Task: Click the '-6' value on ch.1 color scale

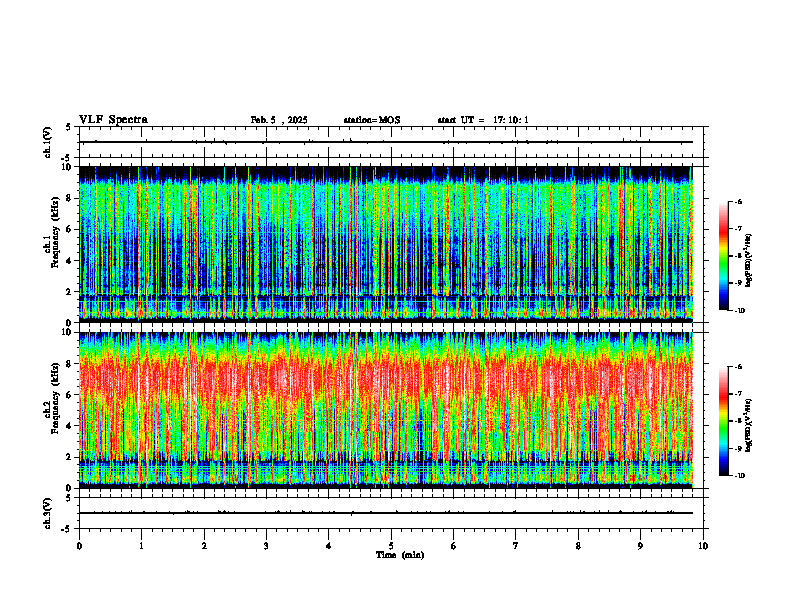Action: pyautogui.click(x=738, y=201)
